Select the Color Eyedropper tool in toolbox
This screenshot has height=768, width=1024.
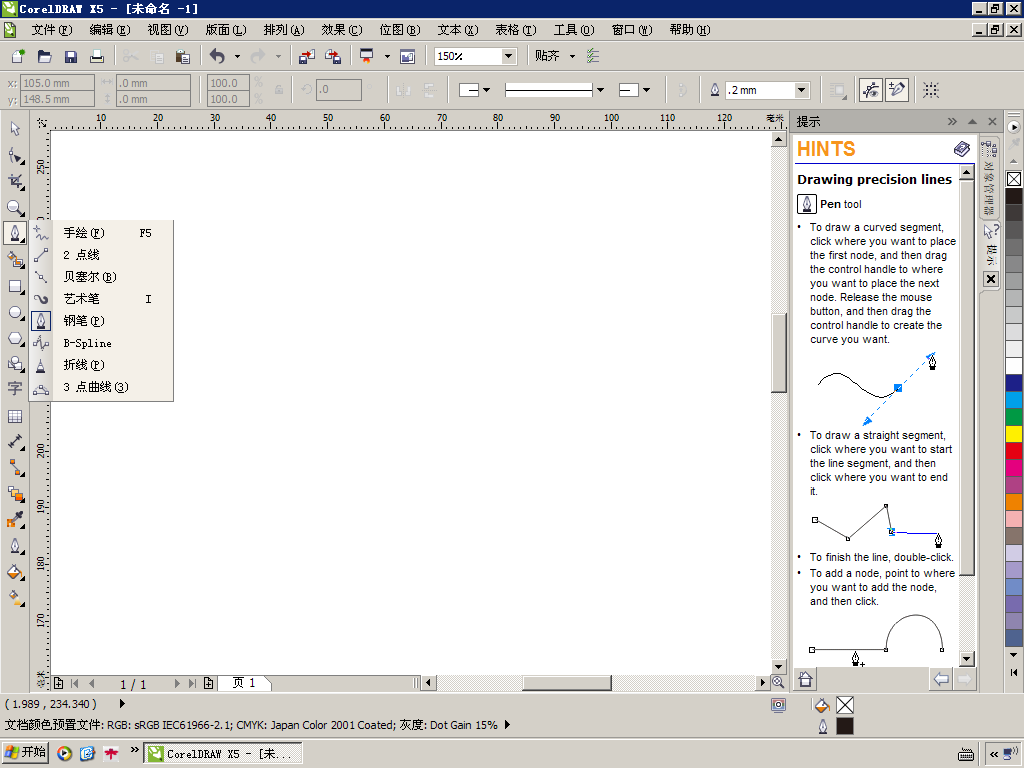[x=15, y=520]
